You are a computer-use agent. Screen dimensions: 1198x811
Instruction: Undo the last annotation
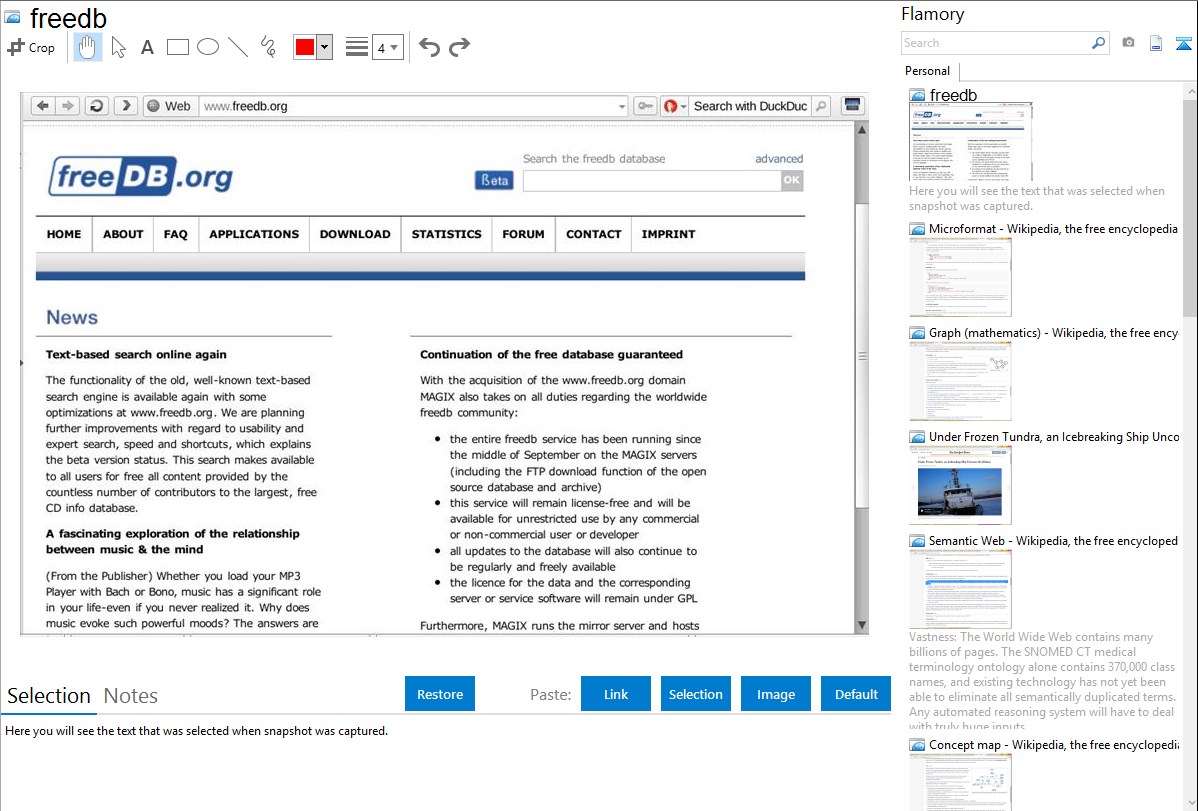(429, 47)
